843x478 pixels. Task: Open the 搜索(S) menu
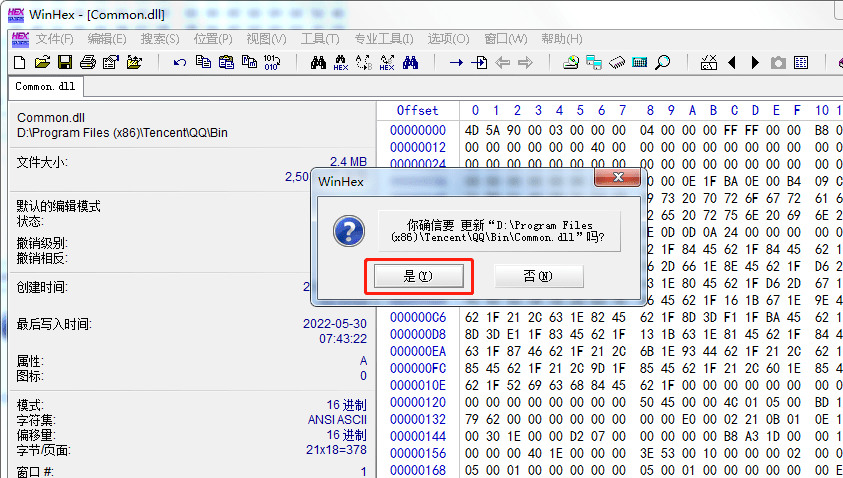coord(160,39)
